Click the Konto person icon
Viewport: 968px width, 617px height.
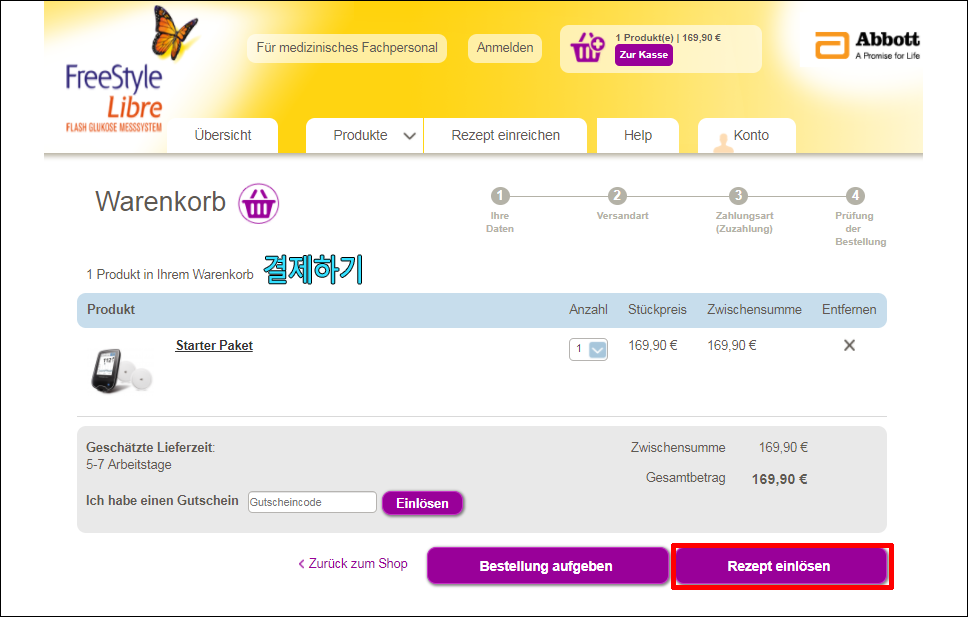coord(722,142)
